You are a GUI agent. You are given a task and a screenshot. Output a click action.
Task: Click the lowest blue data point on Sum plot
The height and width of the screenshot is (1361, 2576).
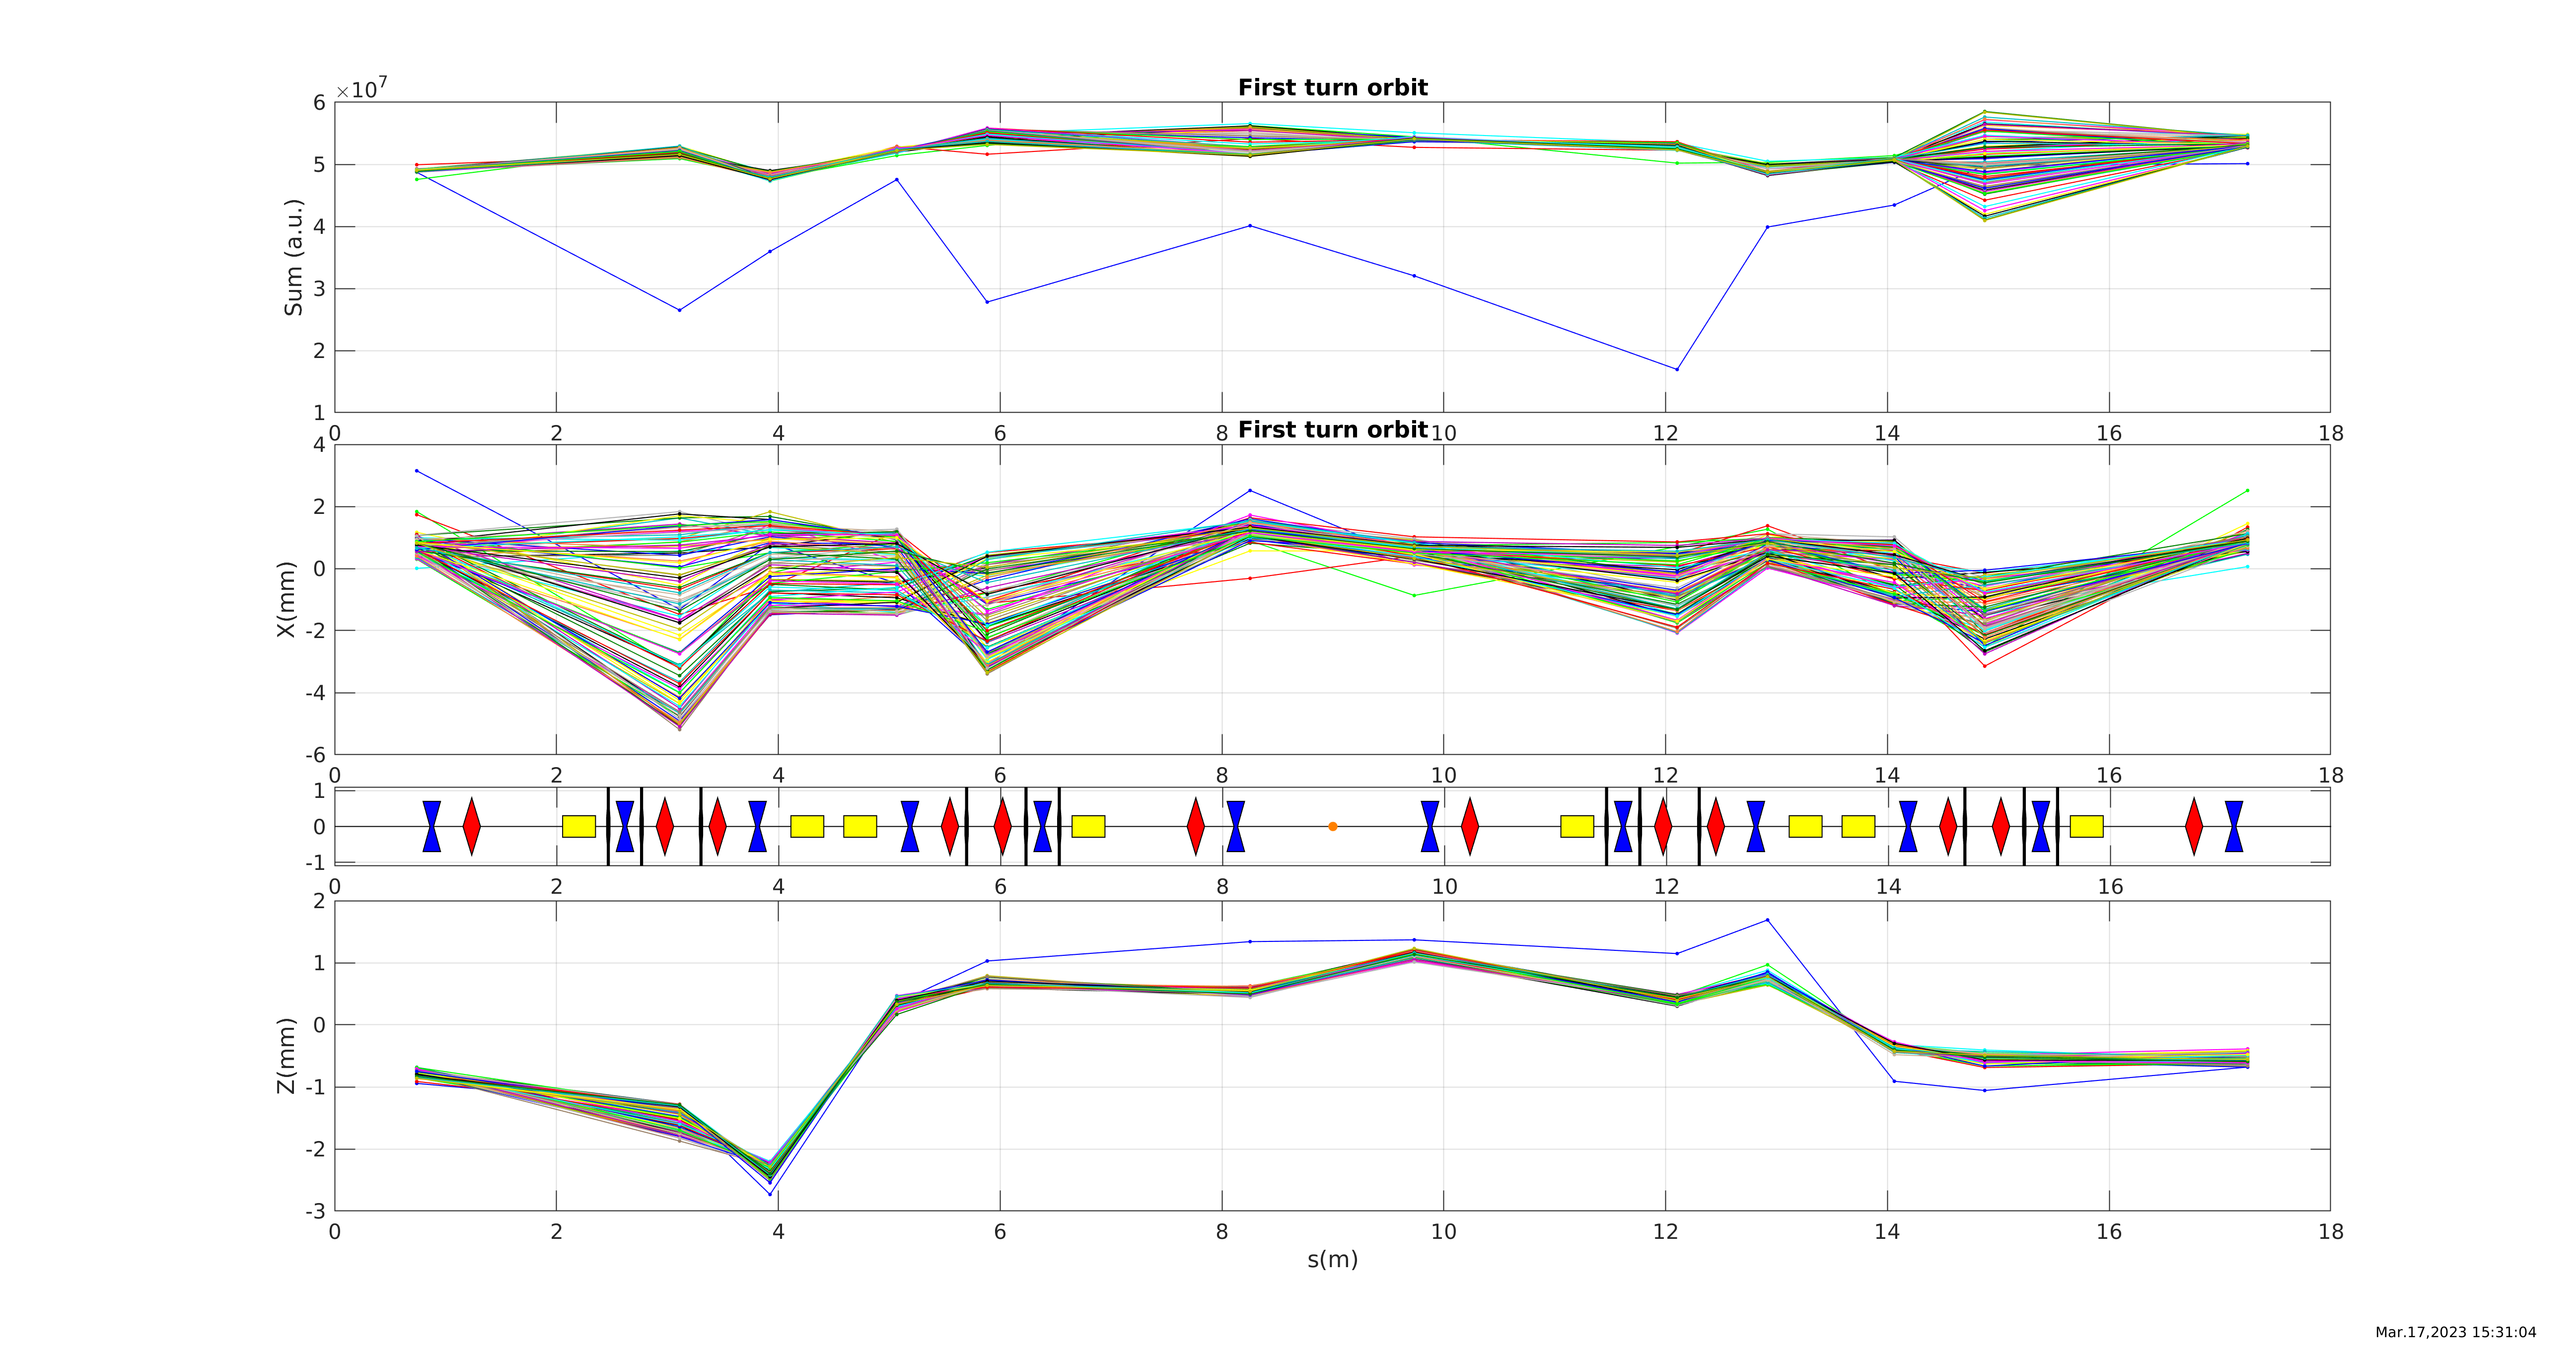coord(1677,369)
